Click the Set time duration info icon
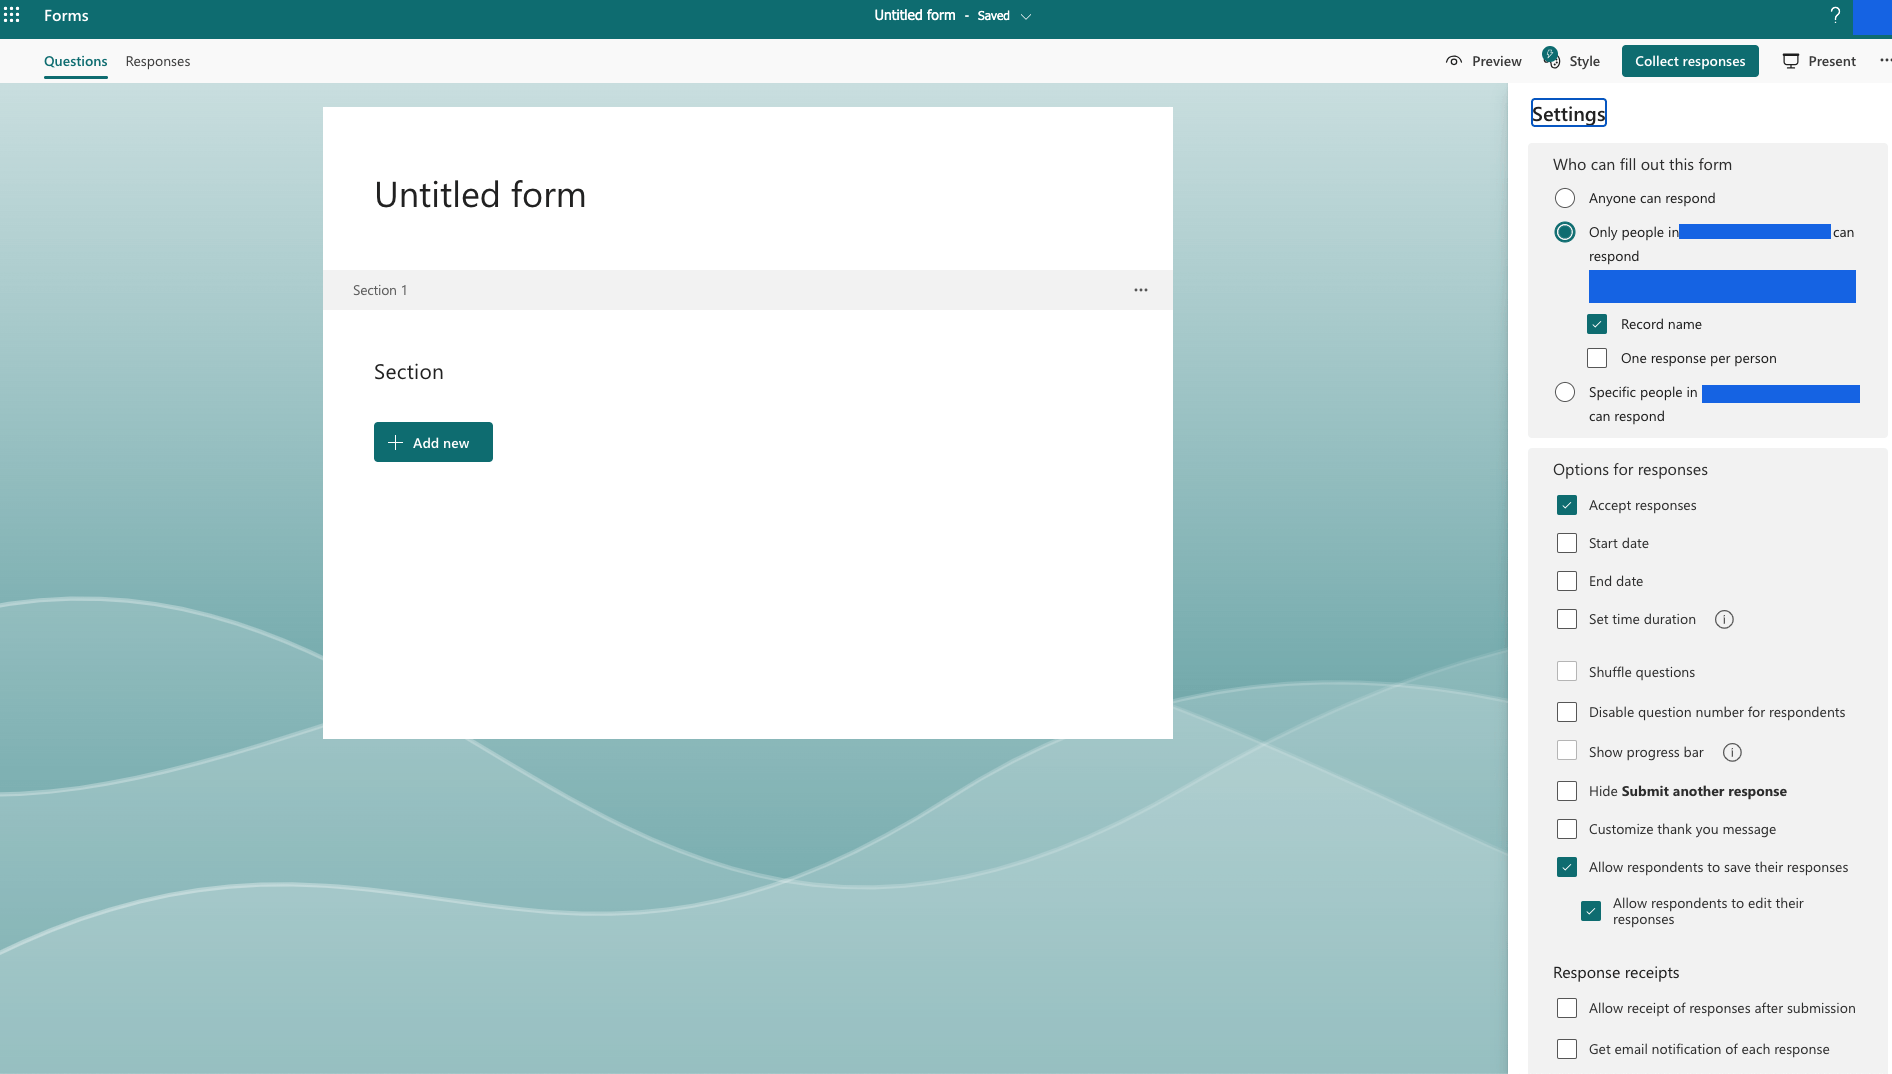 click(1724, 619)
